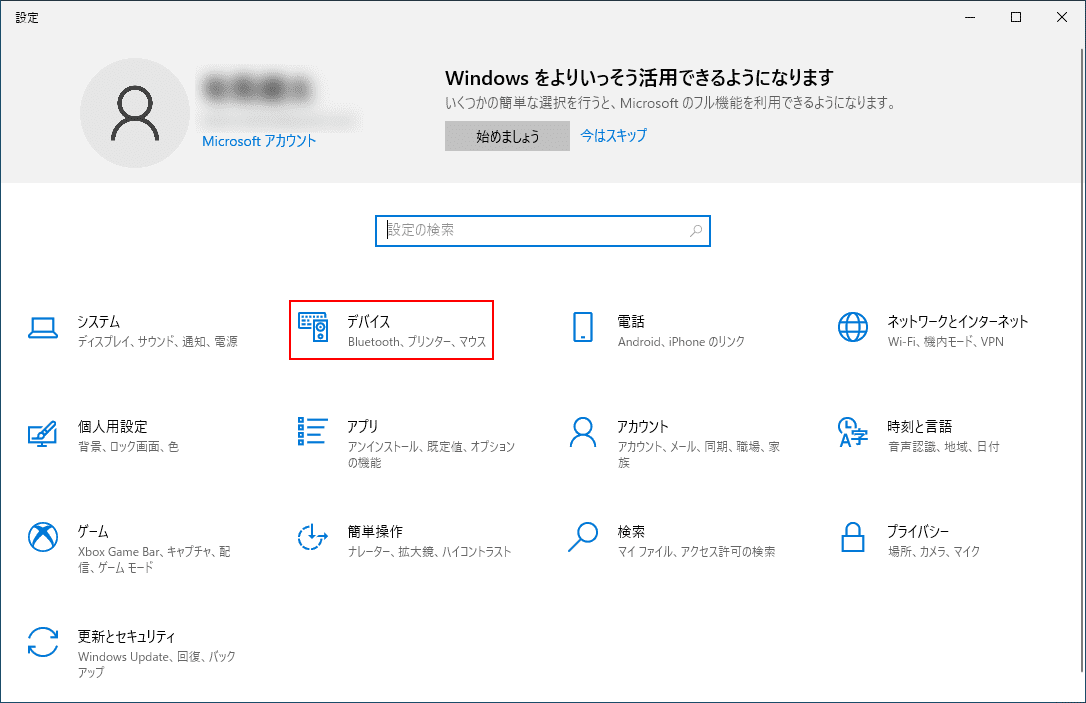Select the 検索 title text

point(631,531)
